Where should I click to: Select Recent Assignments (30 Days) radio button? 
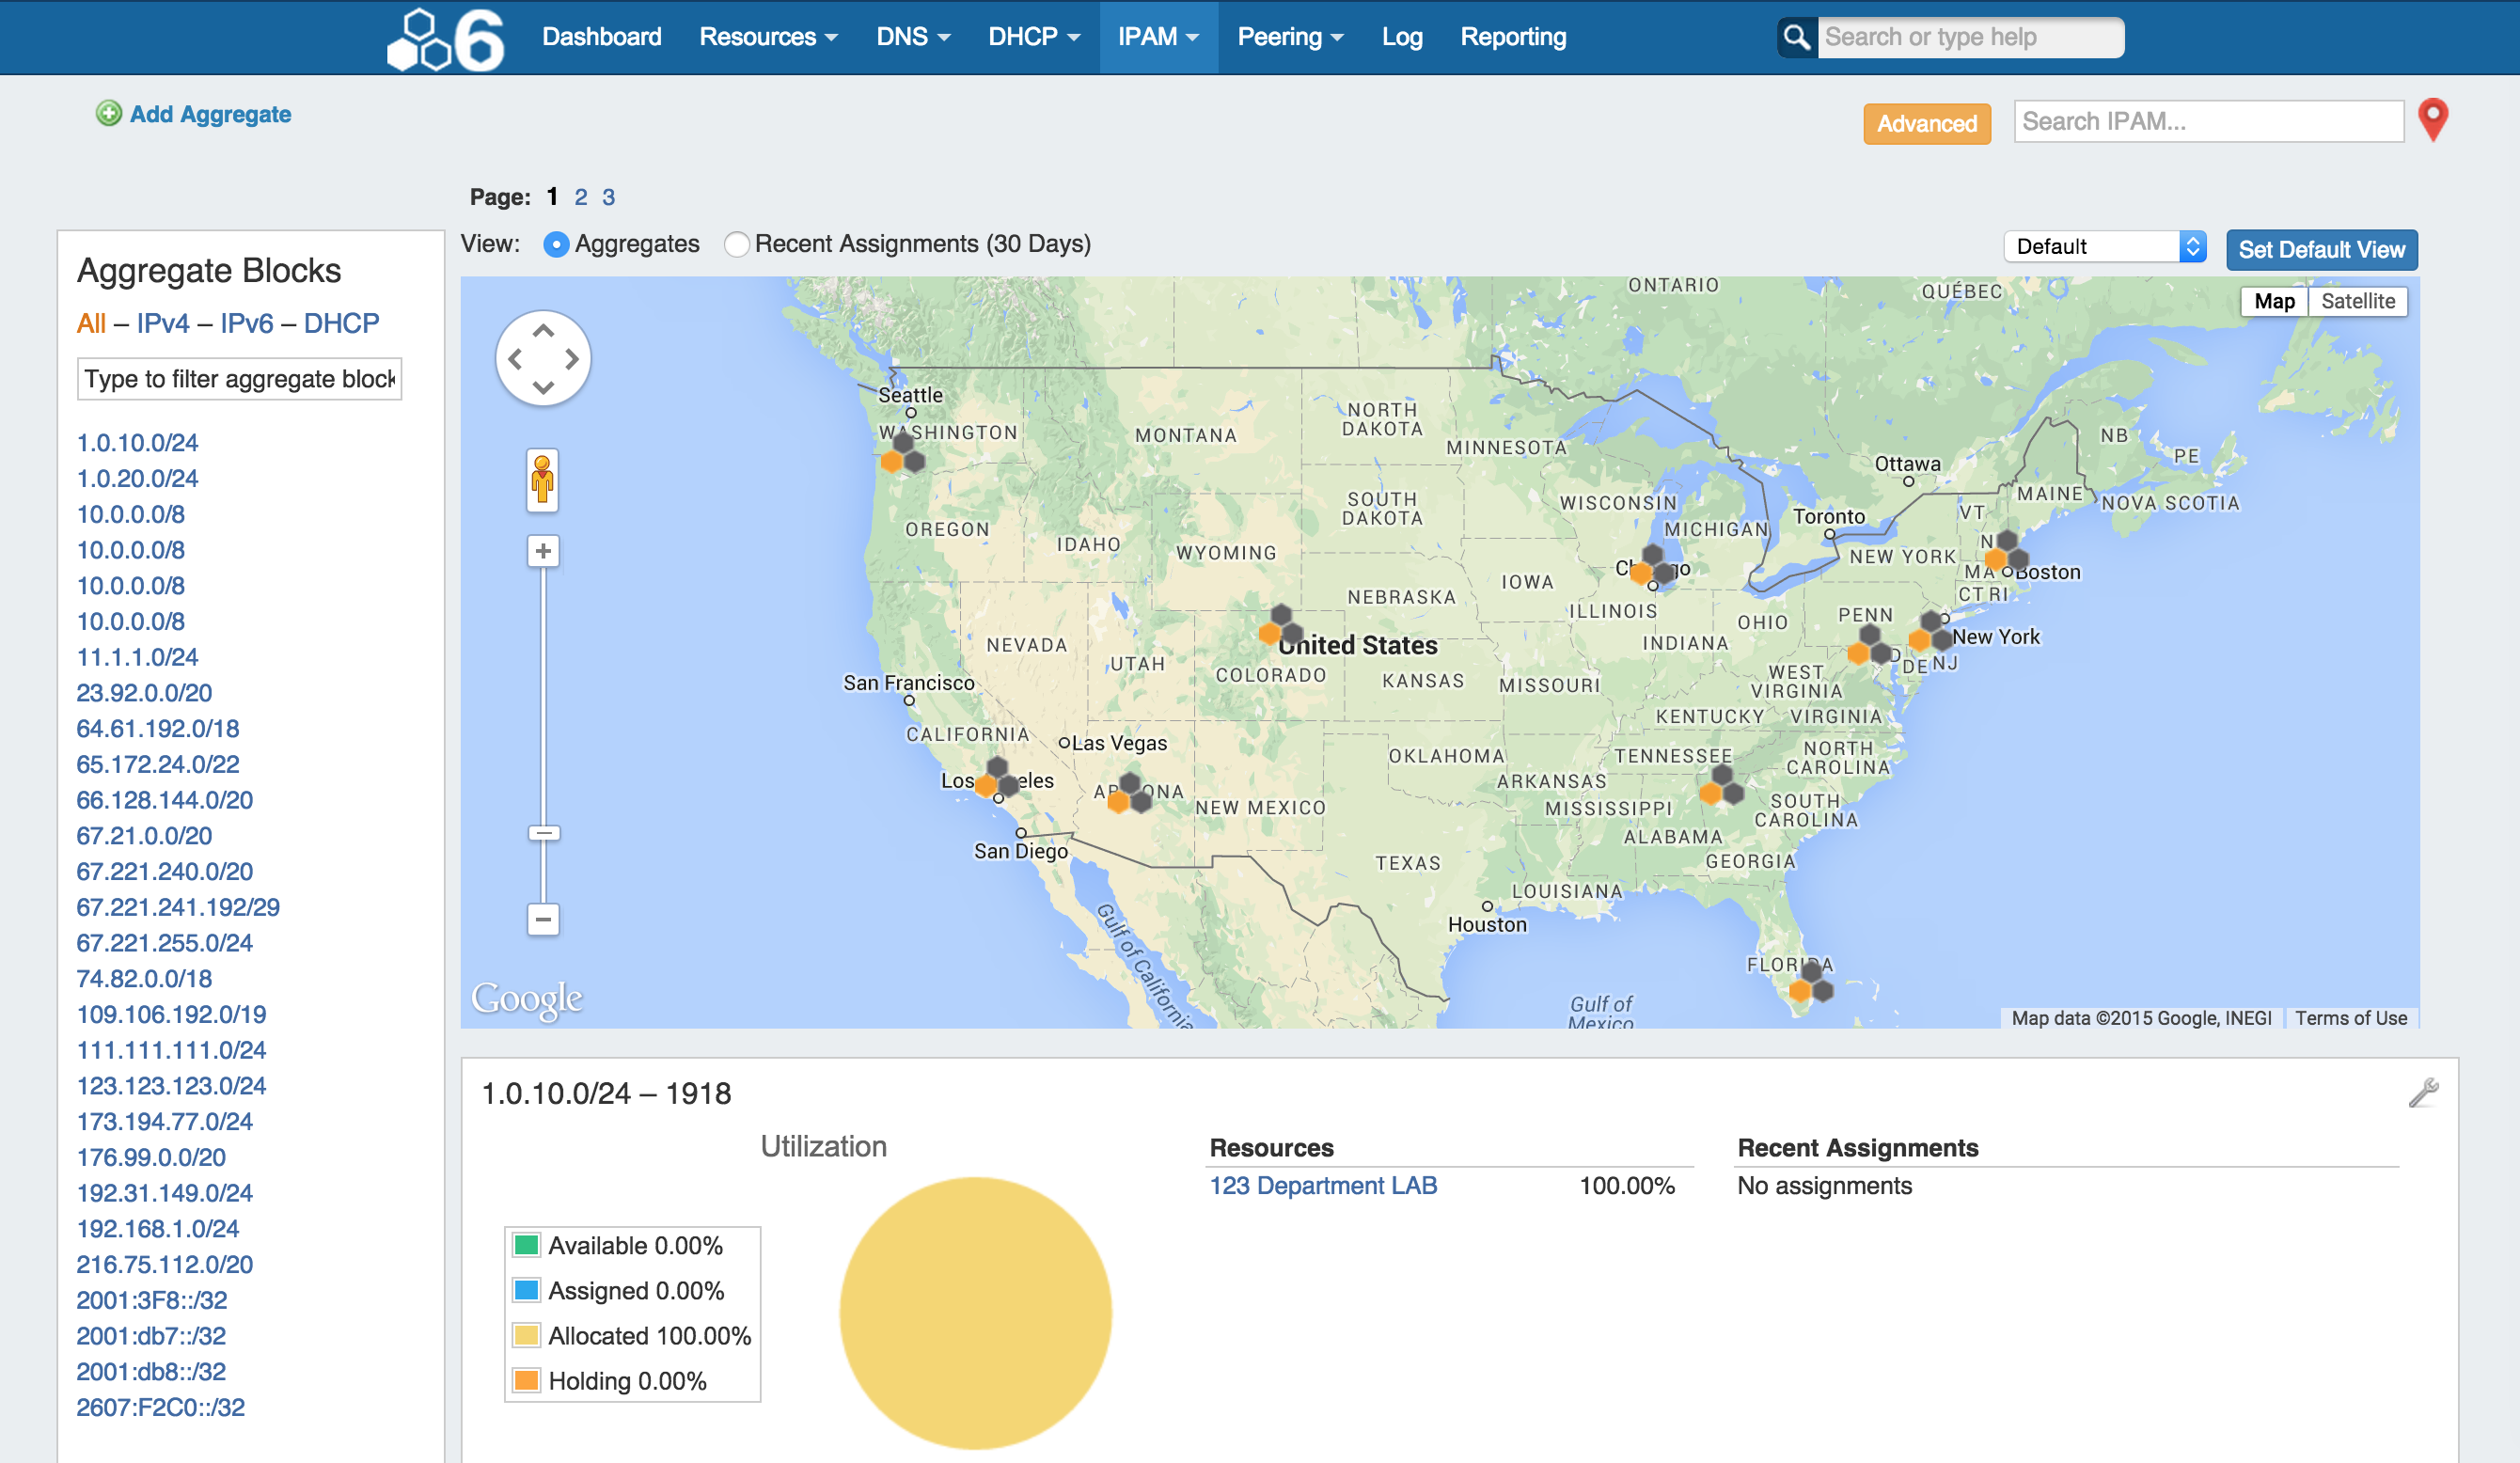click(x=736, y=244)
